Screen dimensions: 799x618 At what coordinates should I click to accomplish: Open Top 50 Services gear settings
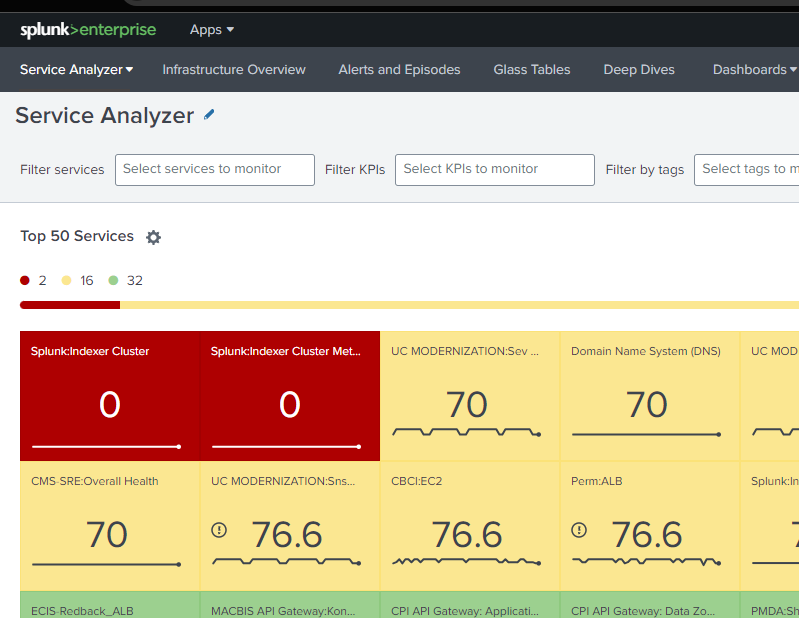153,237
